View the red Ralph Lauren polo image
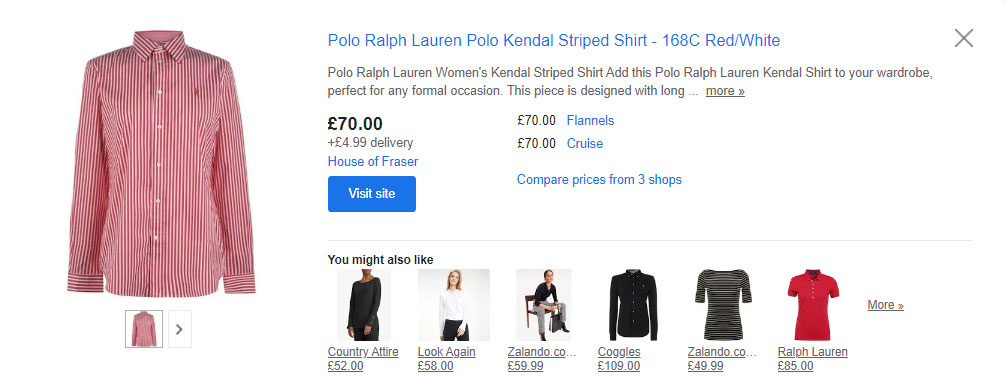This screenshot has height=381, width=1004. (x=813, y=305)
